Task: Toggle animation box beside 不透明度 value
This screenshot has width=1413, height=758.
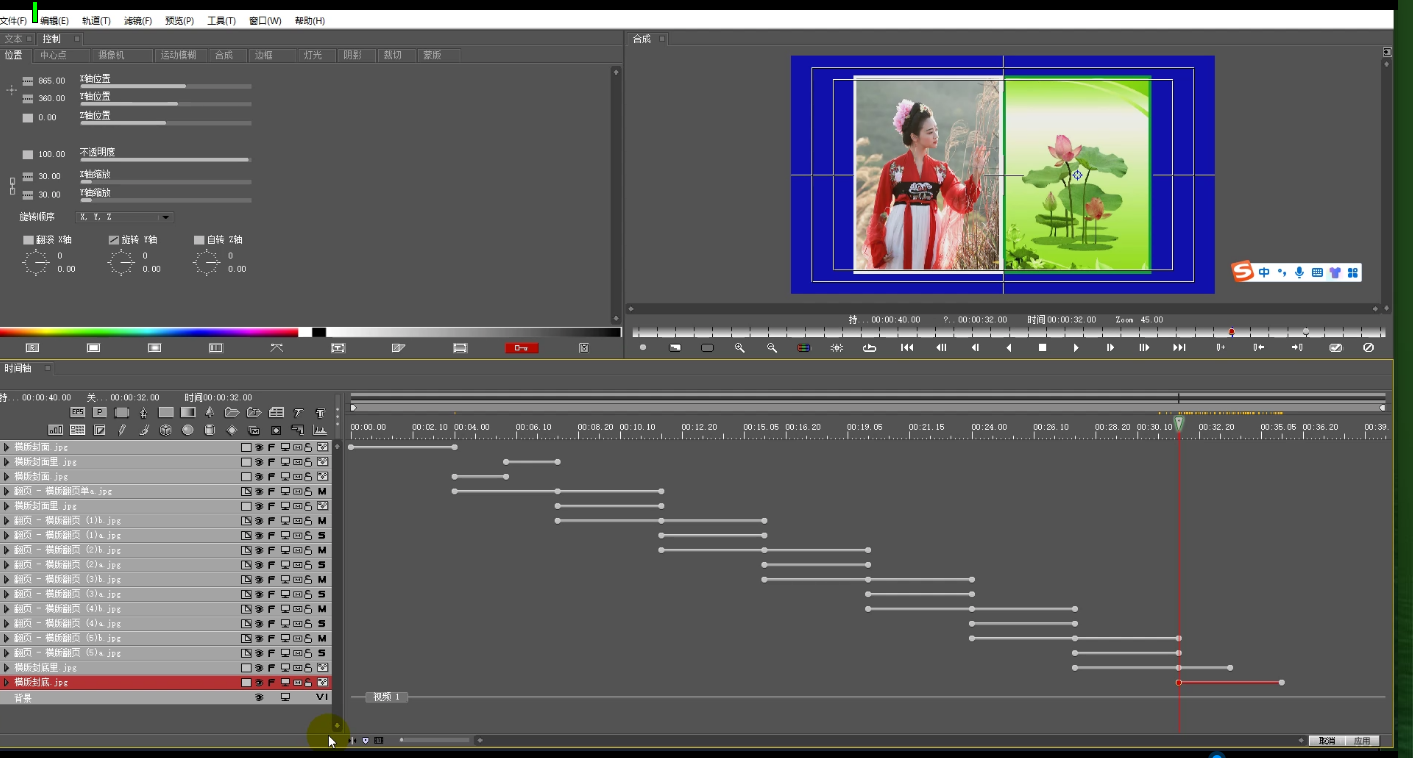Action: coord(28,154)
